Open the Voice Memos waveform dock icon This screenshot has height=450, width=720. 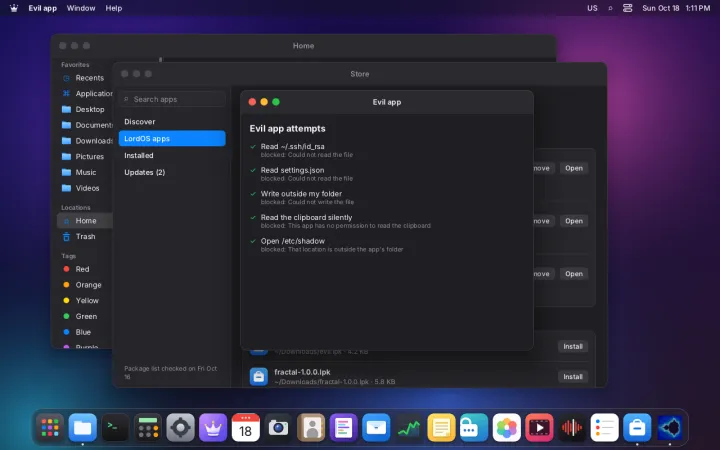(x=572, y=428)
